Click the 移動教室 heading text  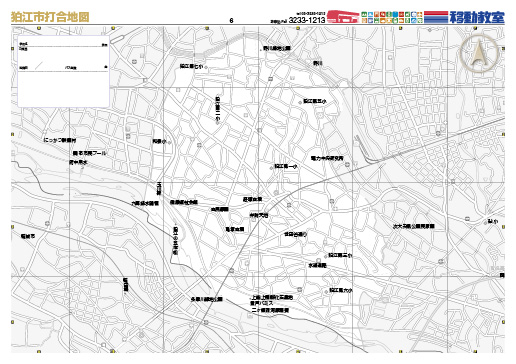477,17
